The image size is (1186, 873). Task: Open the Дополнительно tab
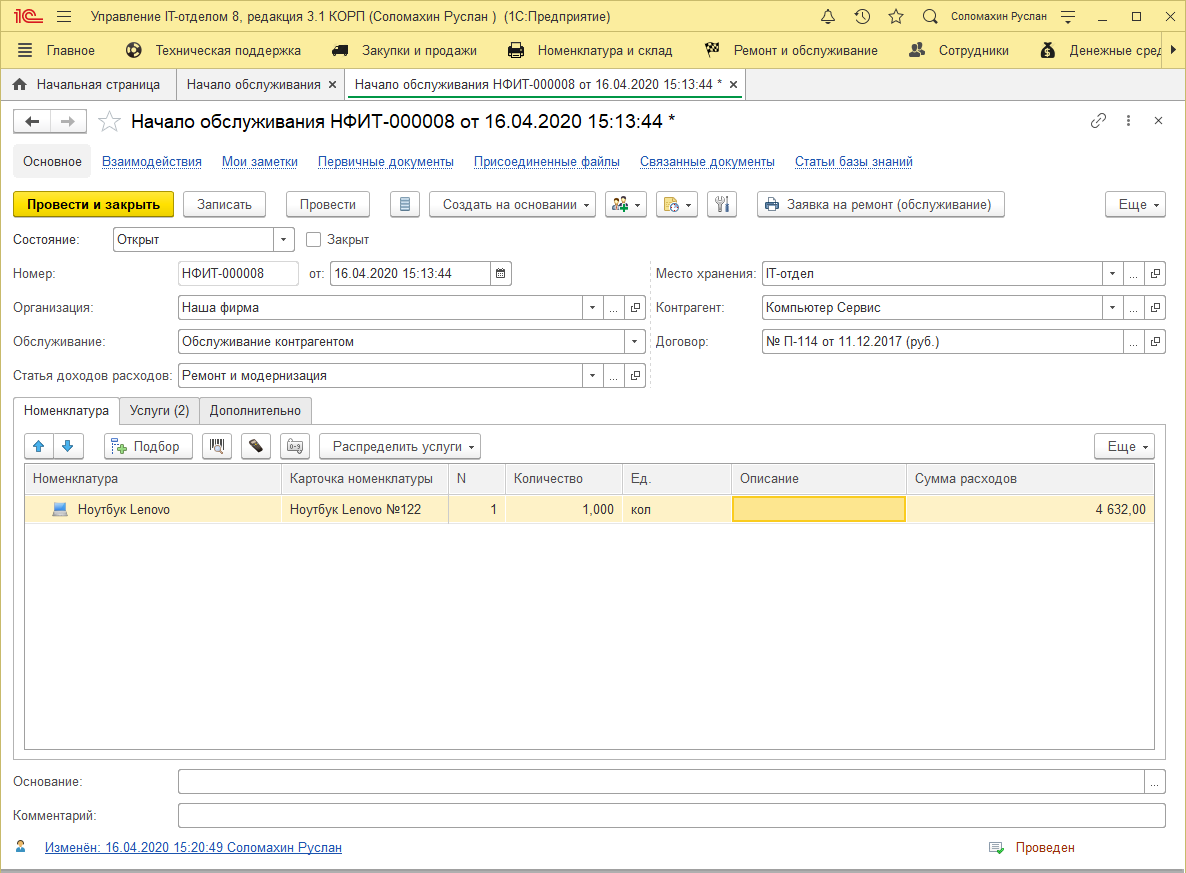tap(255, 410)
